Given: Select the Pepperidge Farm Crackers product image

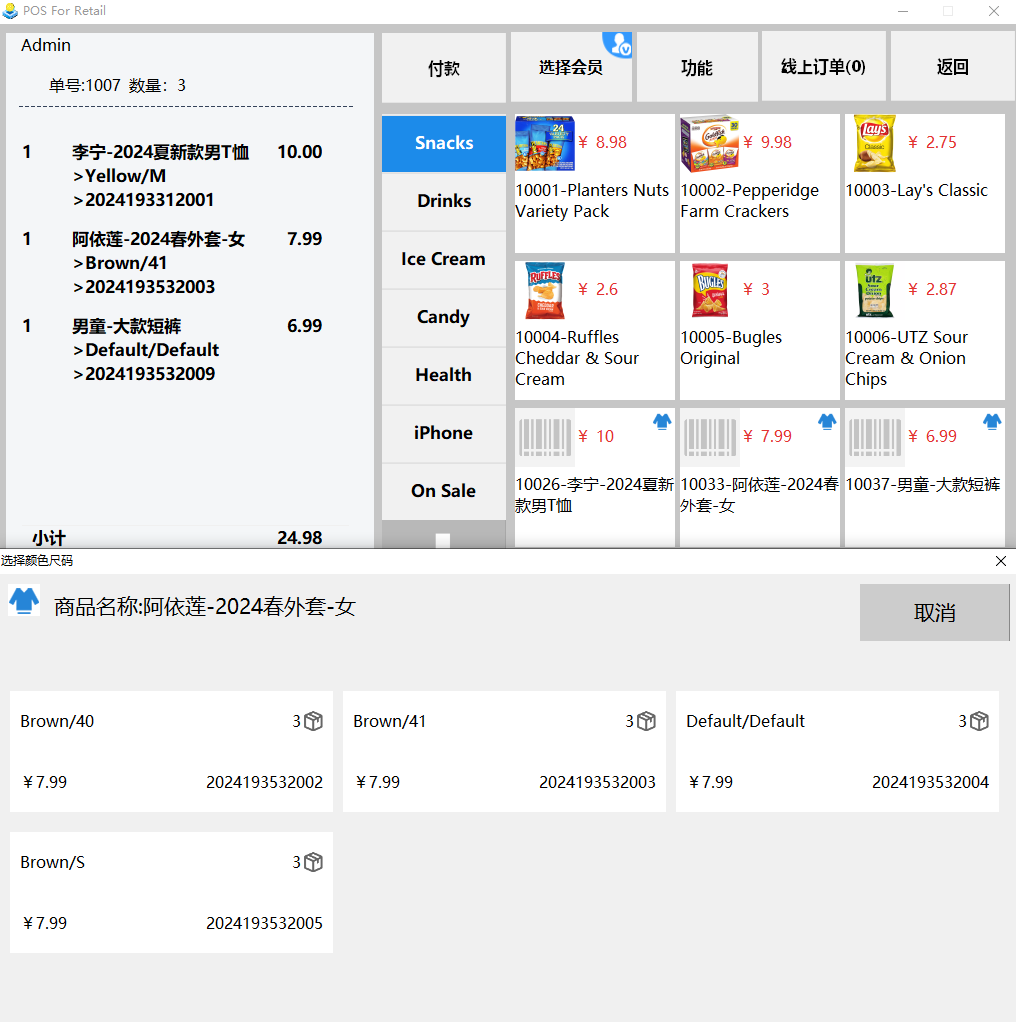Looking at the screenshot, I should pos(710,143).
